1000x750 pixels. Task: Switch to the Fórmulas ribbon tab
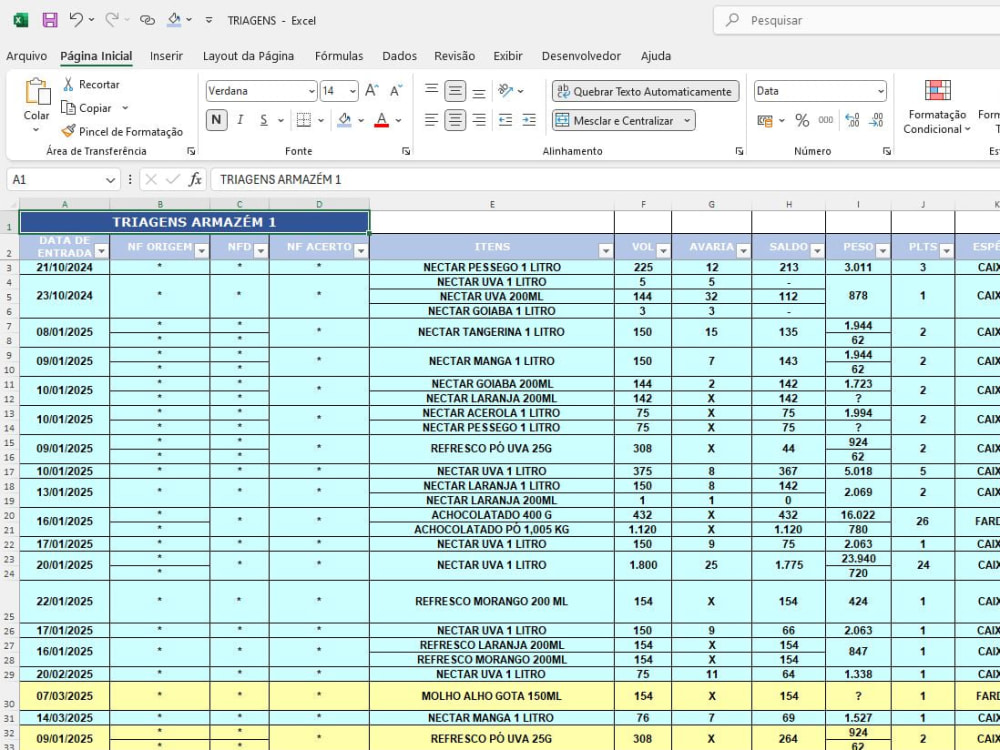339,56
